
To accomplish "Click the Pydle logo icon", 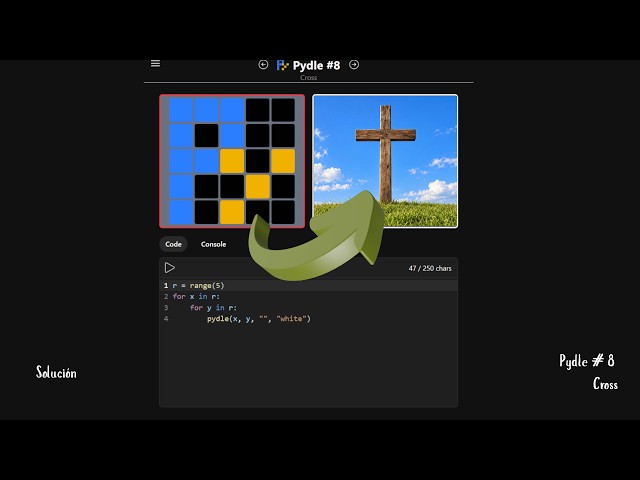I will click(282, 65).
